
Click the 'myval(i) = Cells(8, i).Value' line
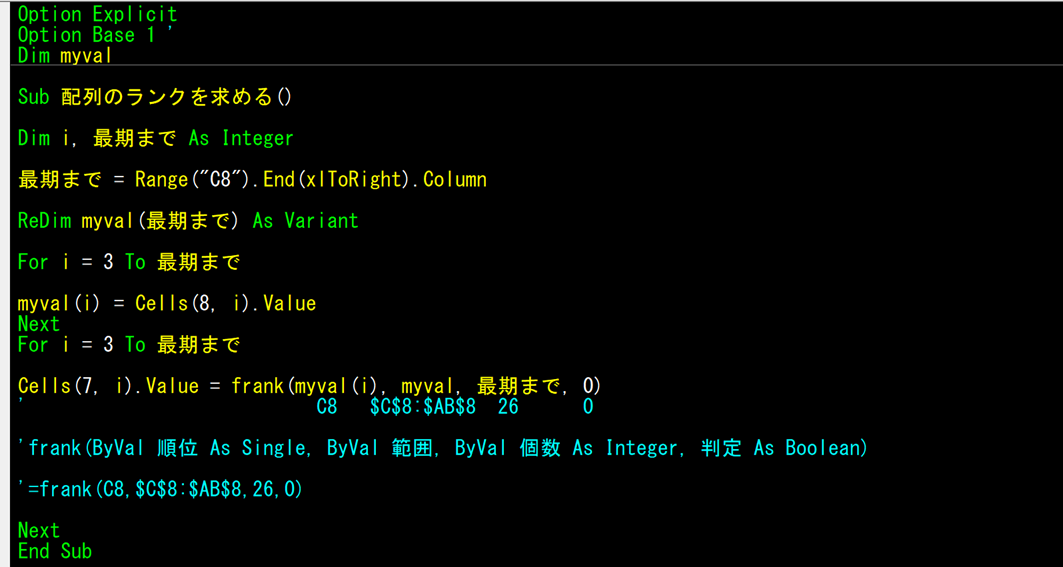[167, 303]
